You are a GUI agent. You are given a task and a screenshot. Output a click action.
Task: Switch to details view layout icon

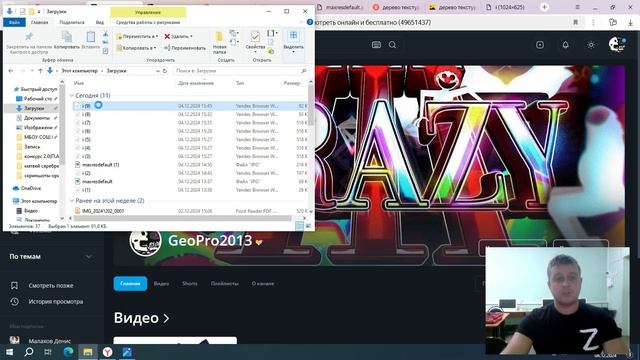pyautogui.click(x=300, y=226)
